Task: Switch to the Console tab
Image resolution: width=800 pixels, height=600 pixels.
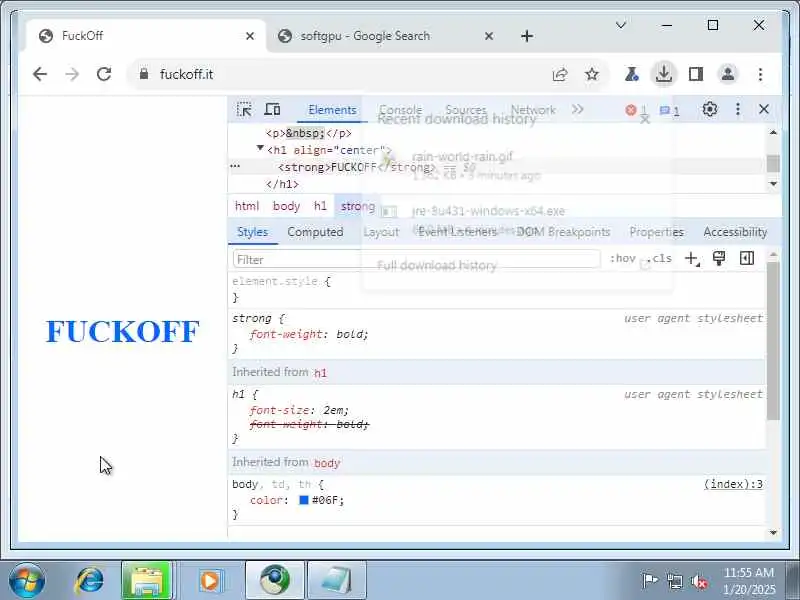Action: point(401,110)
